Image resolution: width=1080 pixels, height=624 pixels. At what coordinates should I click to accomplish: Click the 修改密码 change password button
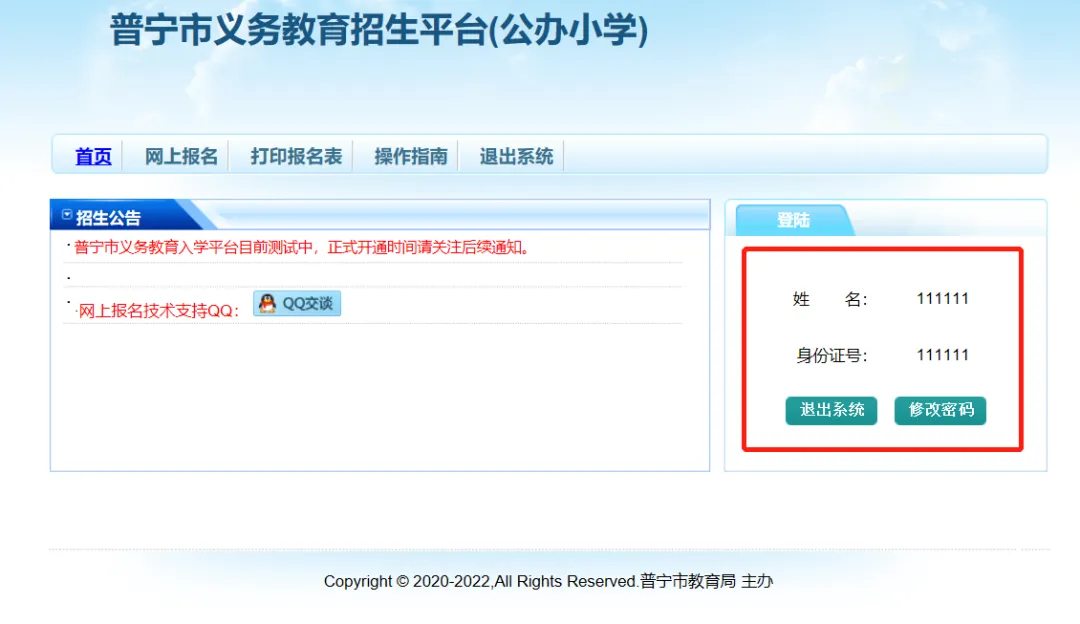940,410
